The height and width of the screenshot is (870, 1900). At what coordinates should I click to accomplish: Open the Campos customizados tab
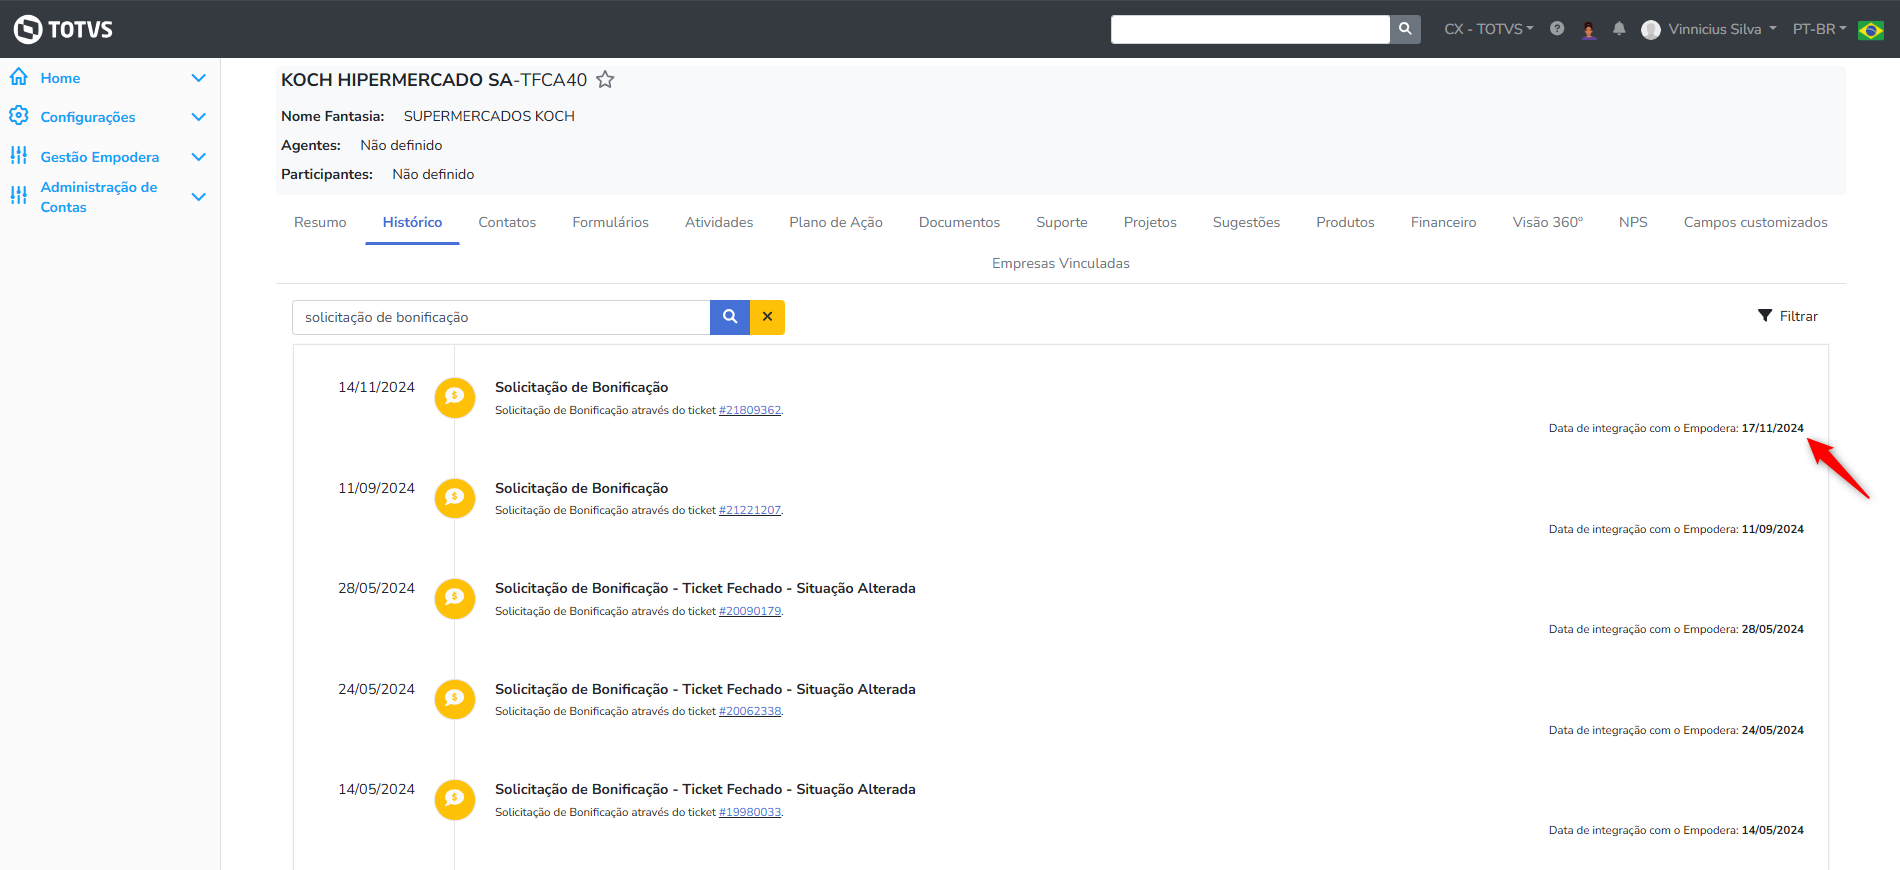[1755, 222]
